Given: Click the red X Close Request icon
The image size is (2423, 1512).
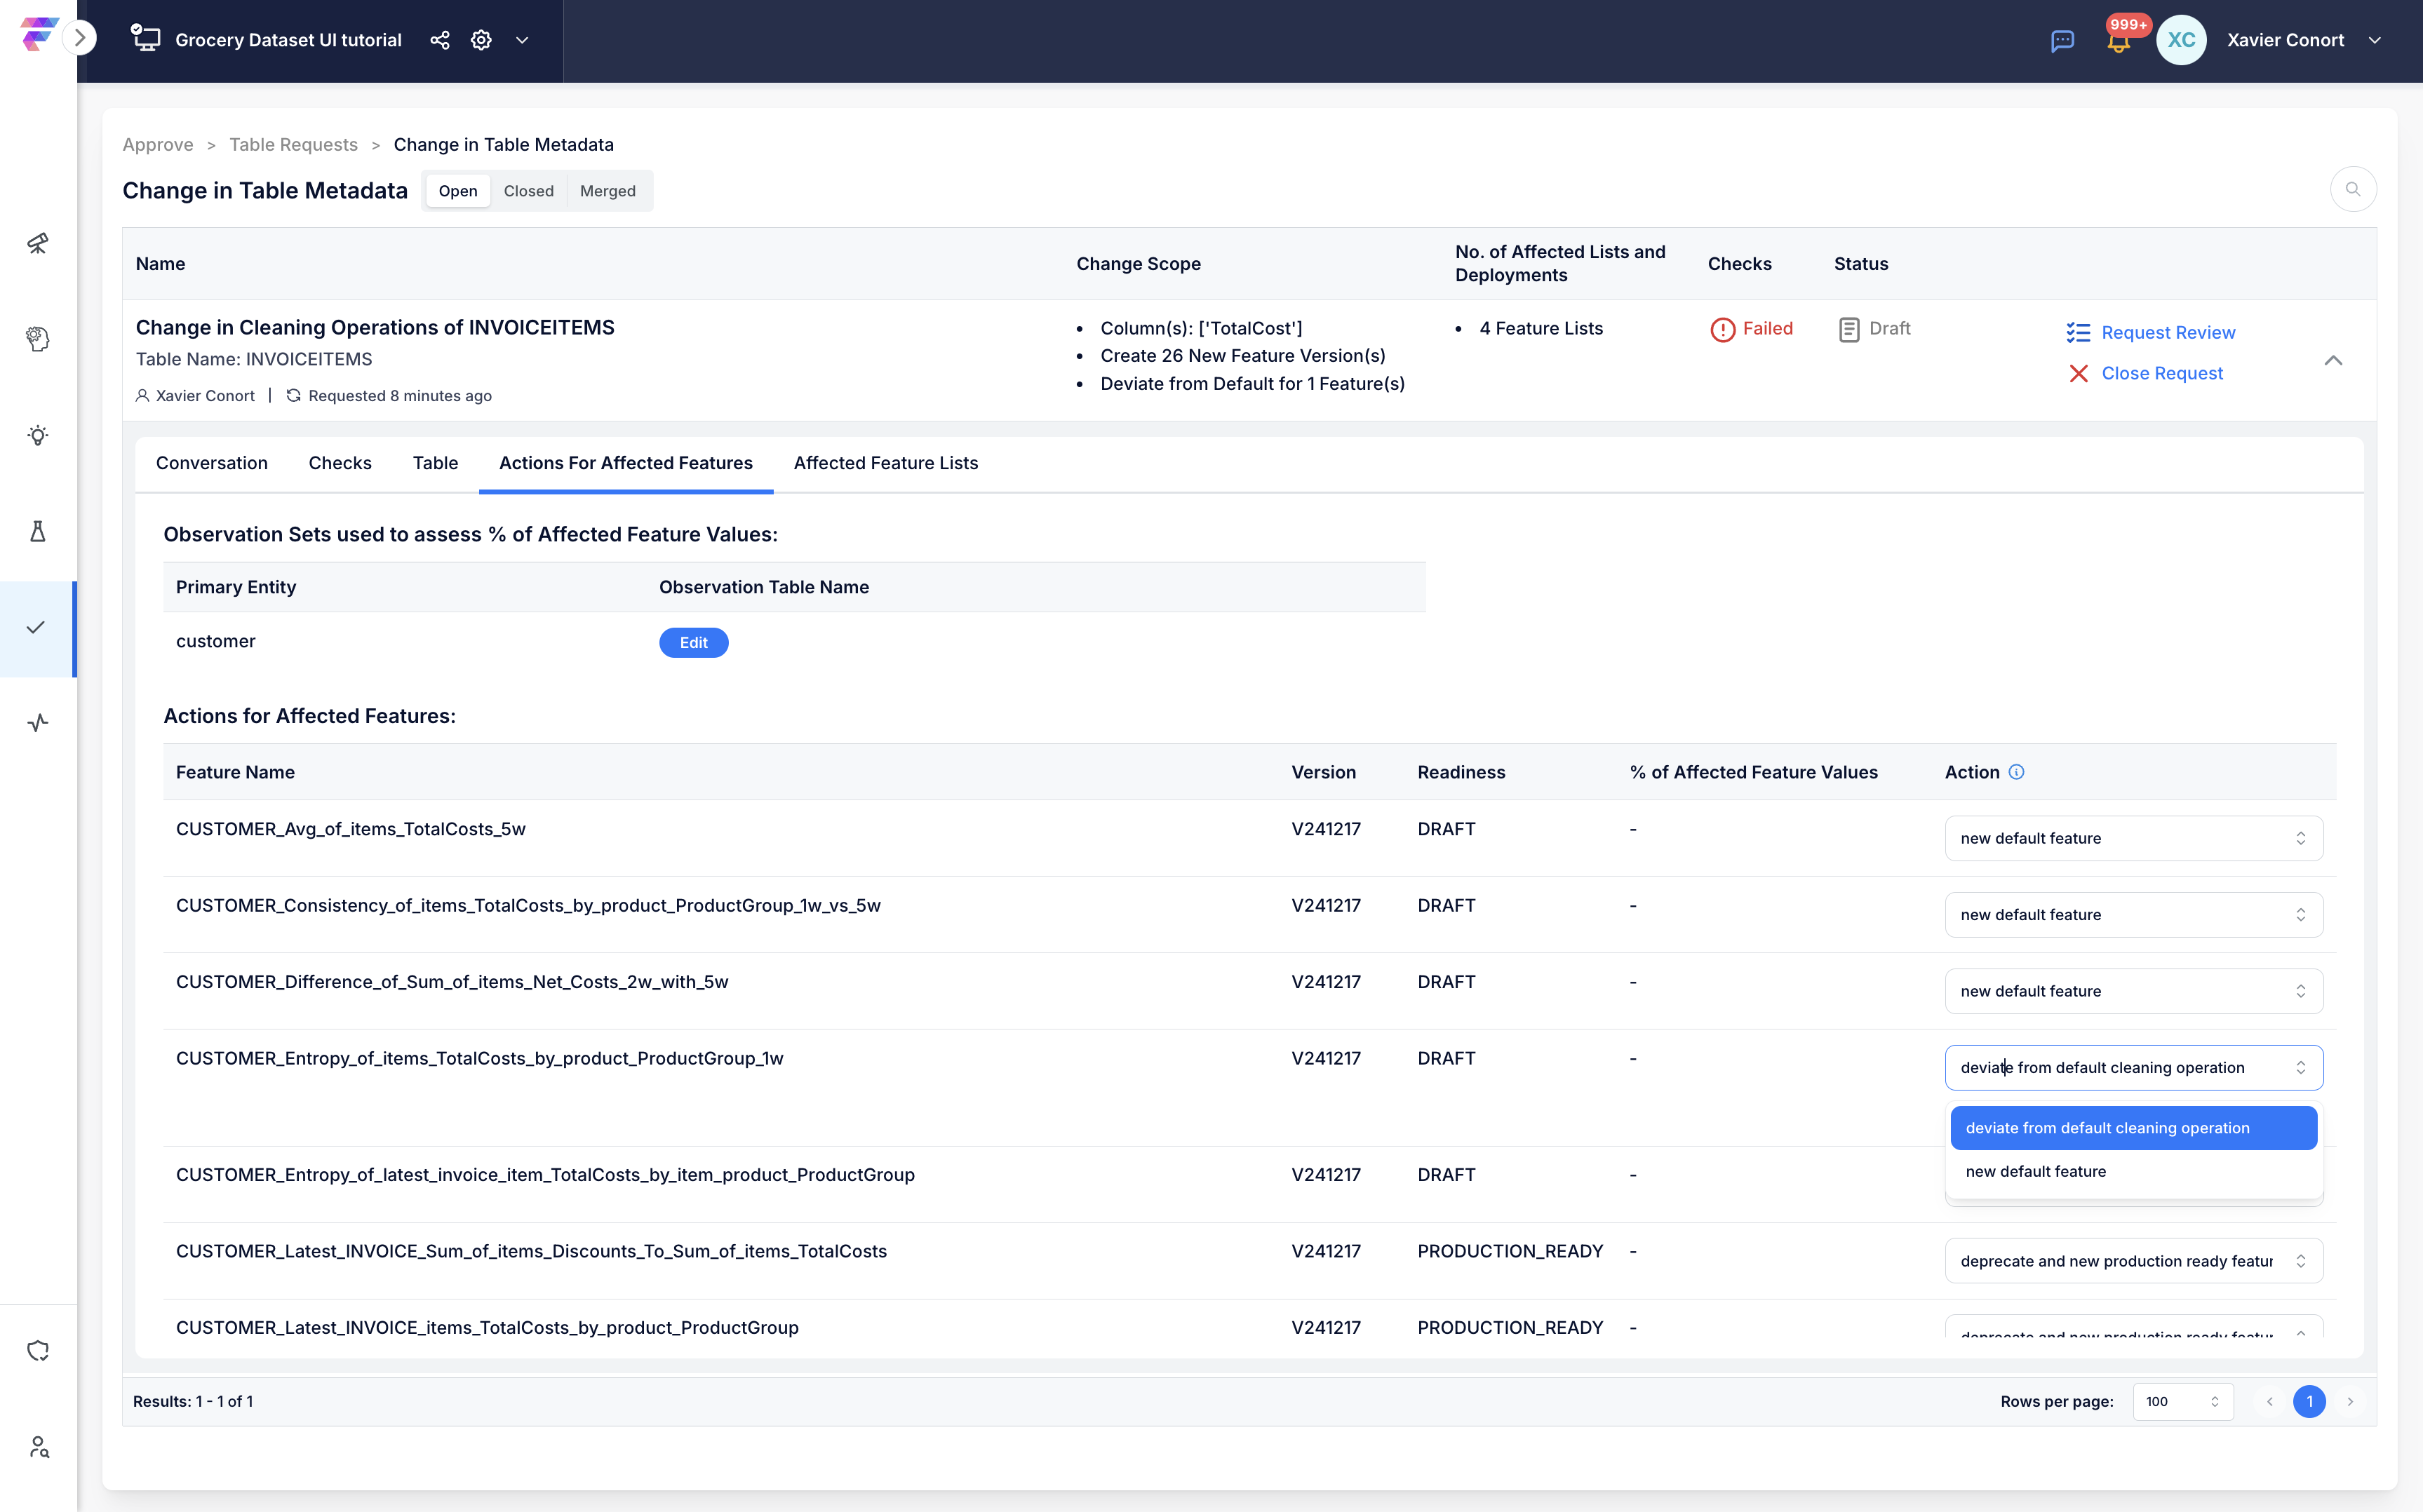Looking at the screenshot, I should click(x=2078, y=373).
